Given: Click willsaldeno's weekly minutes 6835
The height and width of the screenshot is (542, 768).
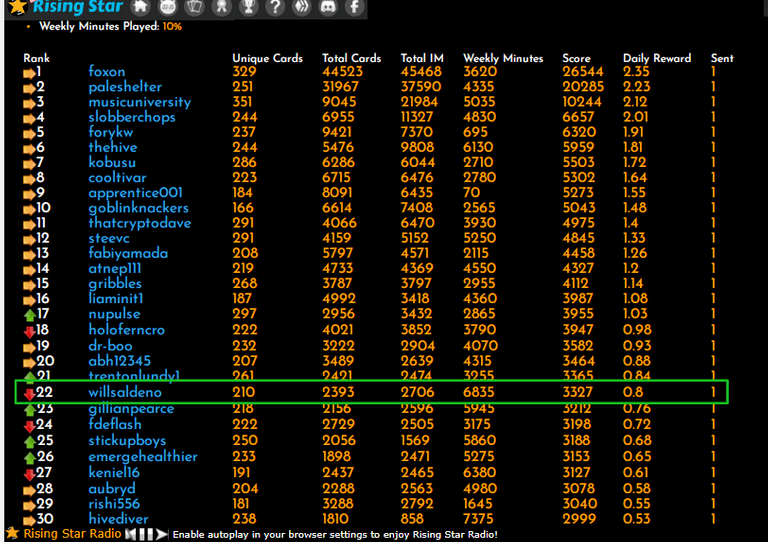Looking at the screenshot, I should 479,392.
